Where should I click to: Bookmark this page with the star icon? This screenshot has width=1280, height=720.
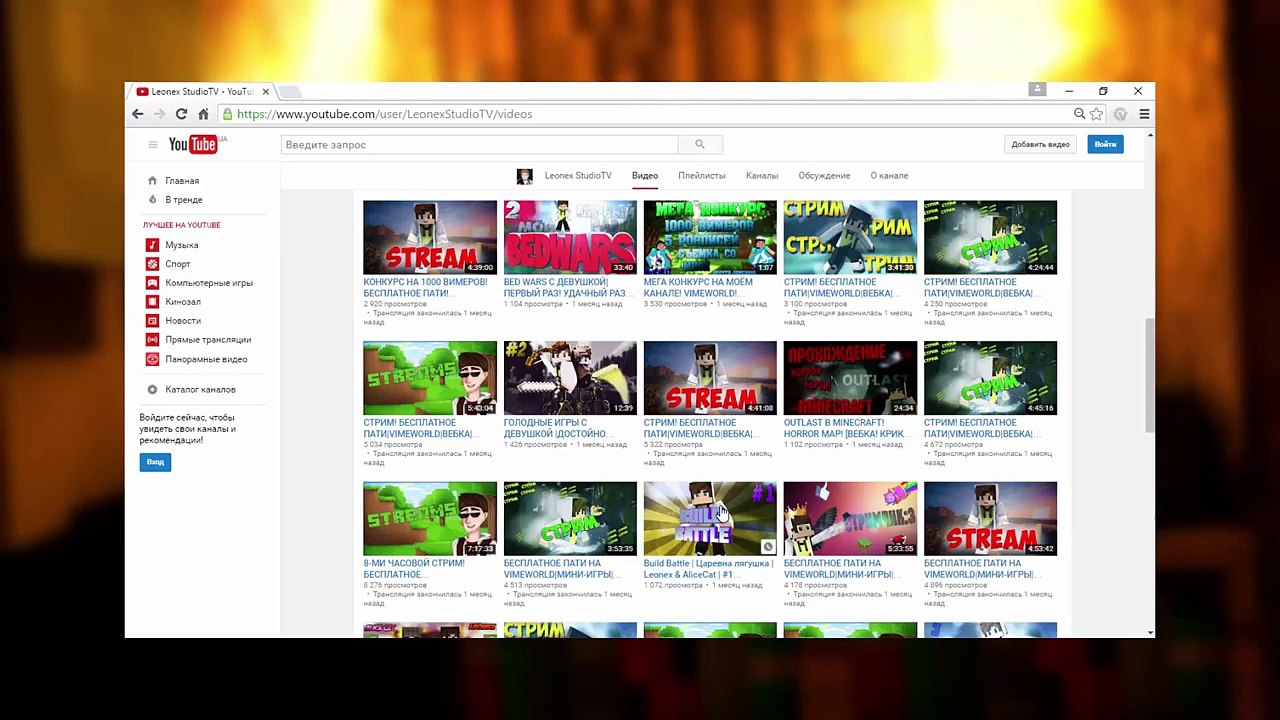click(x=1096, y=114)
